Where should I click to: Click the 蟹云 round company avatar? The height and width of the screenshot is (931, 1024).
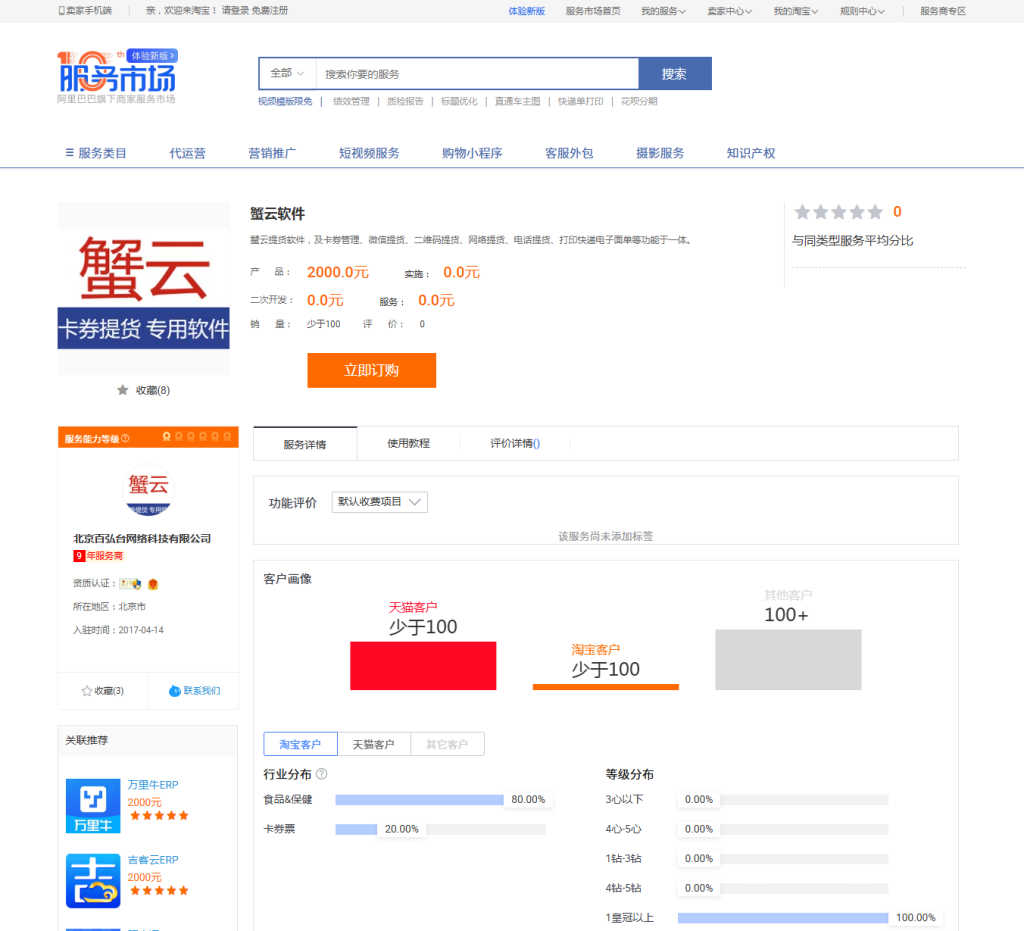(148, 490)
